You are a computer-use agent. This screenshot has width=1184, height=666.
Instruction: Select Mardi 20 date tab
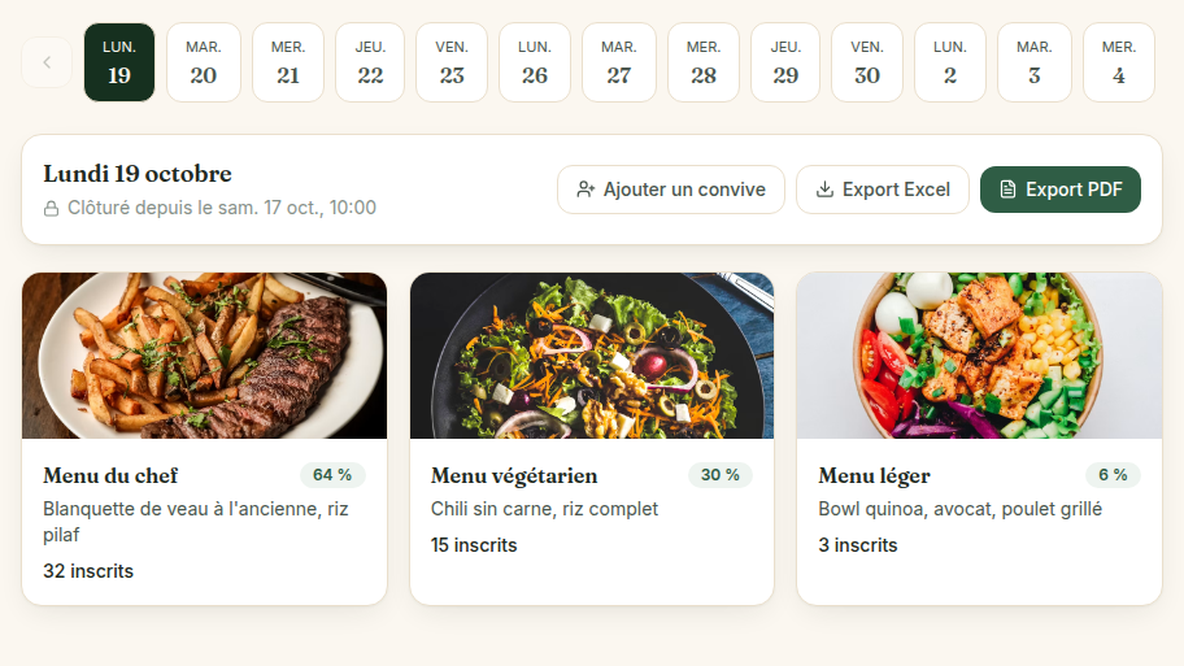tap(204, 62)
